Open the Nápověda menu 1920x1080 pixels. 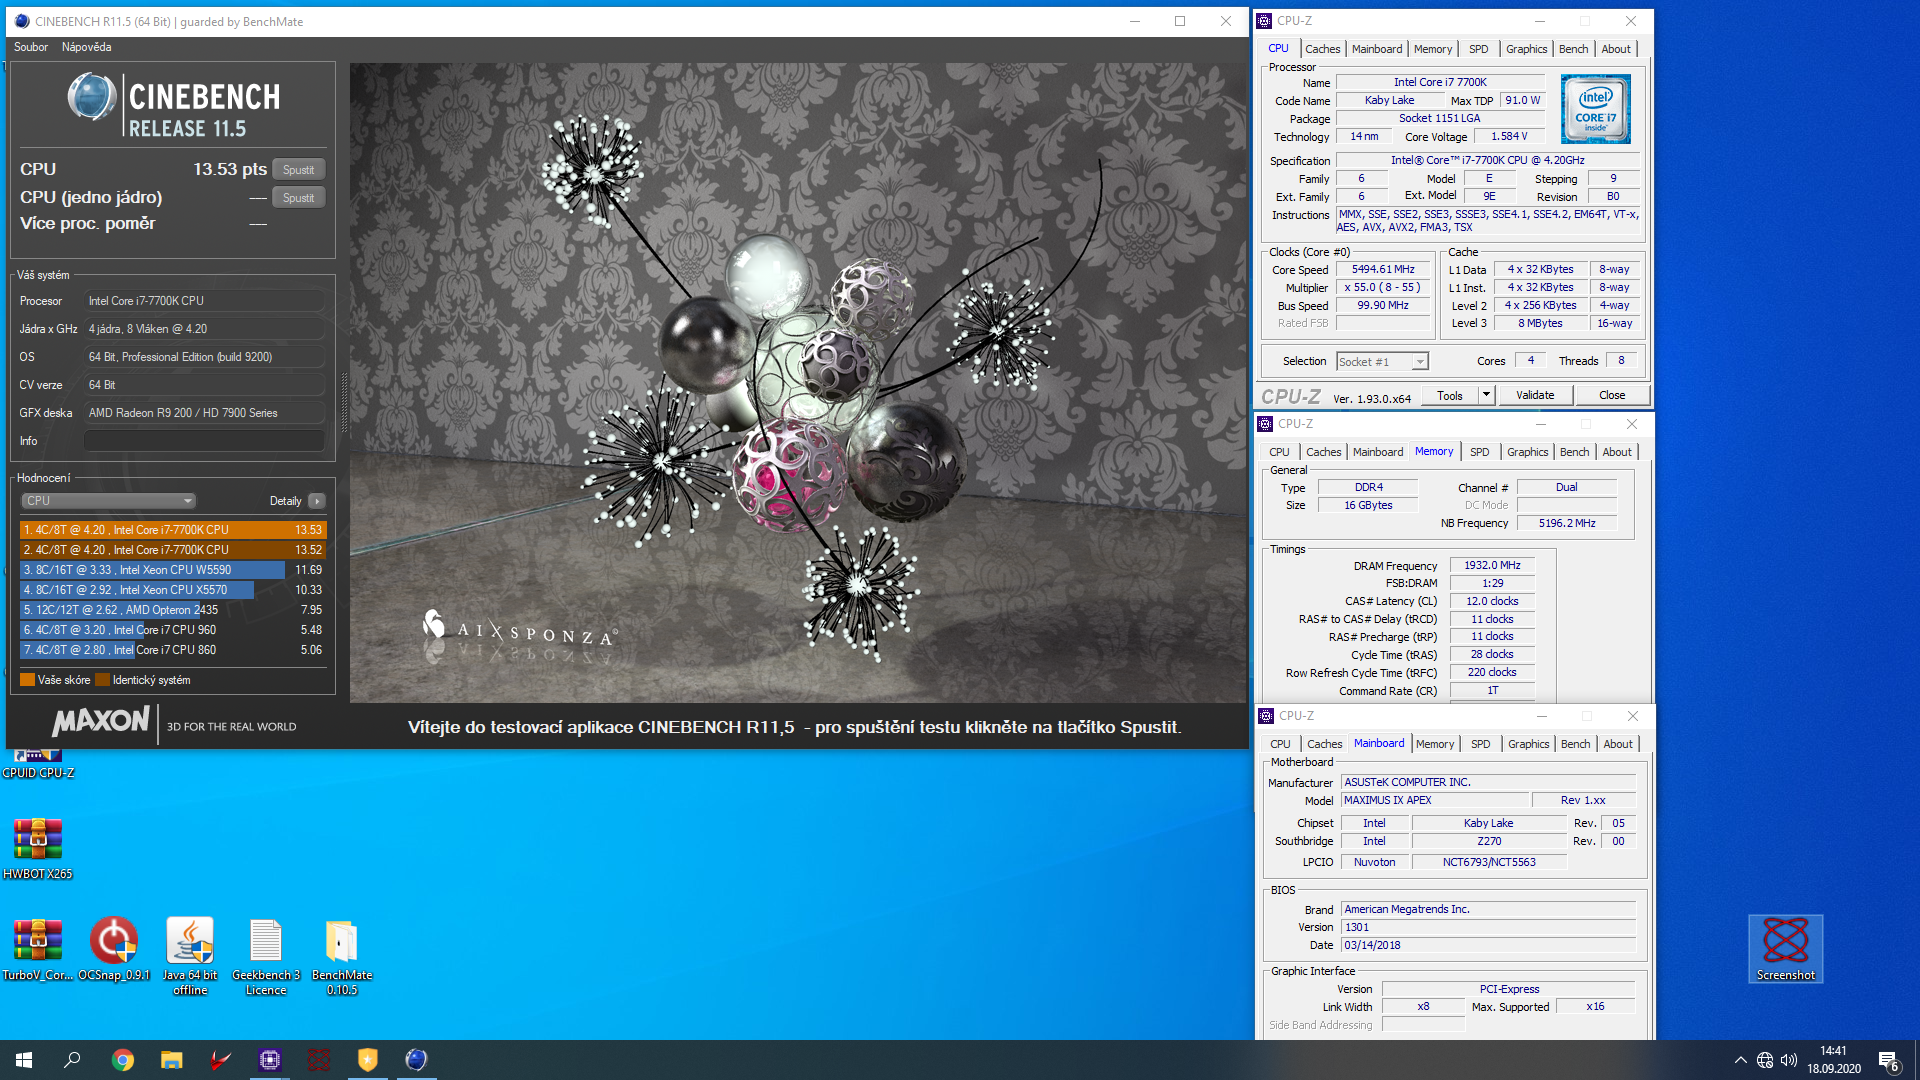click(x=87, y=47)
